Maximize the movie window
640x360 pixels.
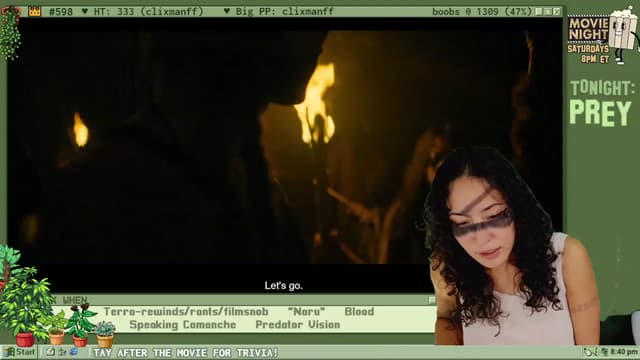coord(548,11)
